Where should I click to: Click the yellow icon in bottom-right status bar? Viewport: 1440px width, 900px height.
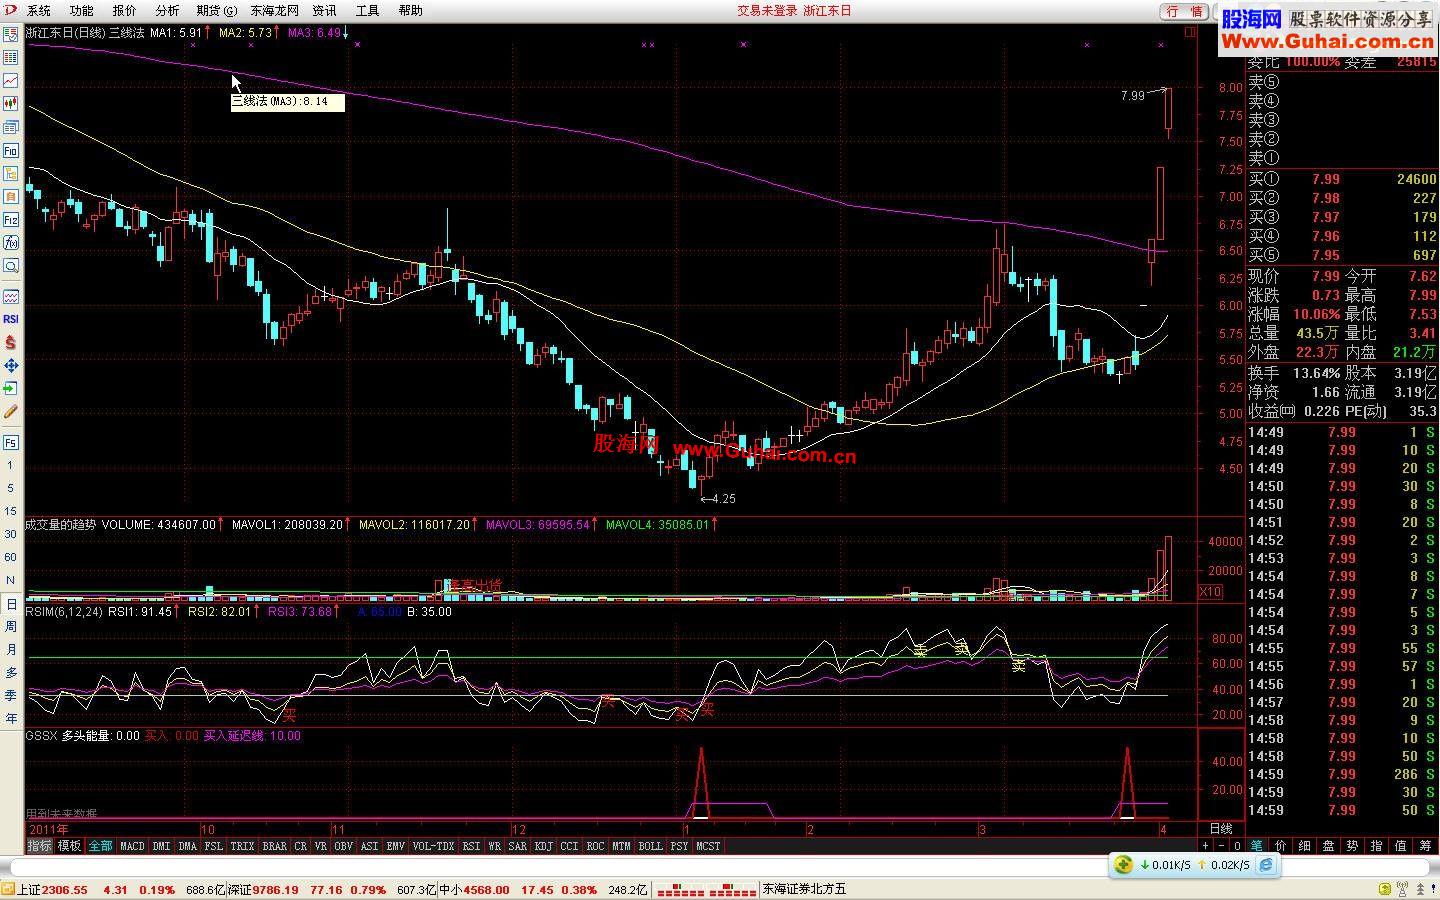(1385, 889)
